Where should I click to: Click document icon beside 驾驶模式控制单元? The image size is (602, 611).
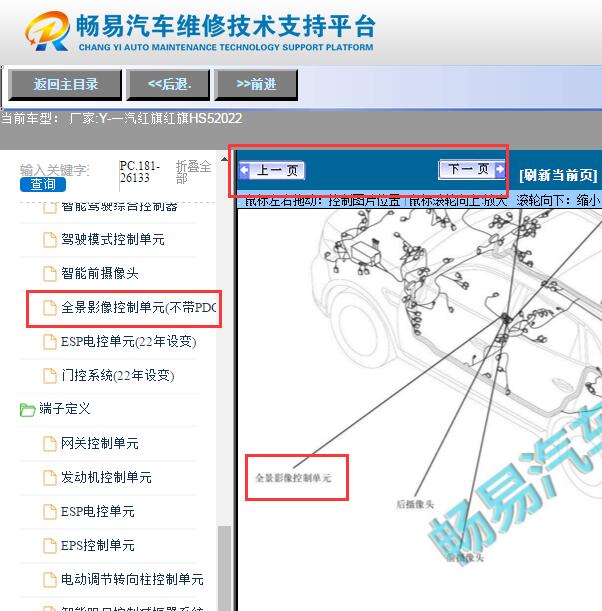[x=49, y=240]
